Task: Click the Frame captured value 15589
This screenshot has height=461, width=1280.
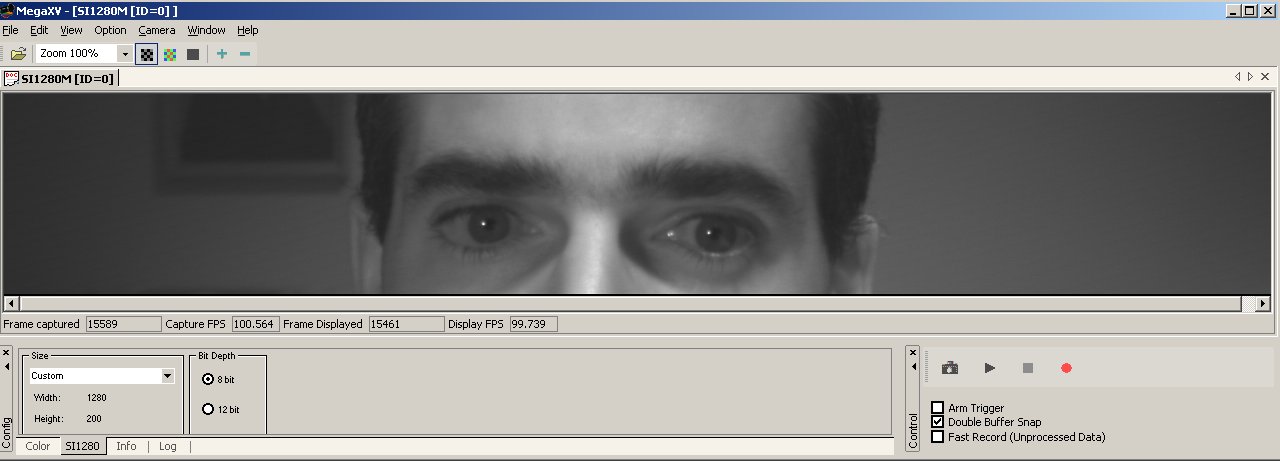Action: (x=124, y=324)
